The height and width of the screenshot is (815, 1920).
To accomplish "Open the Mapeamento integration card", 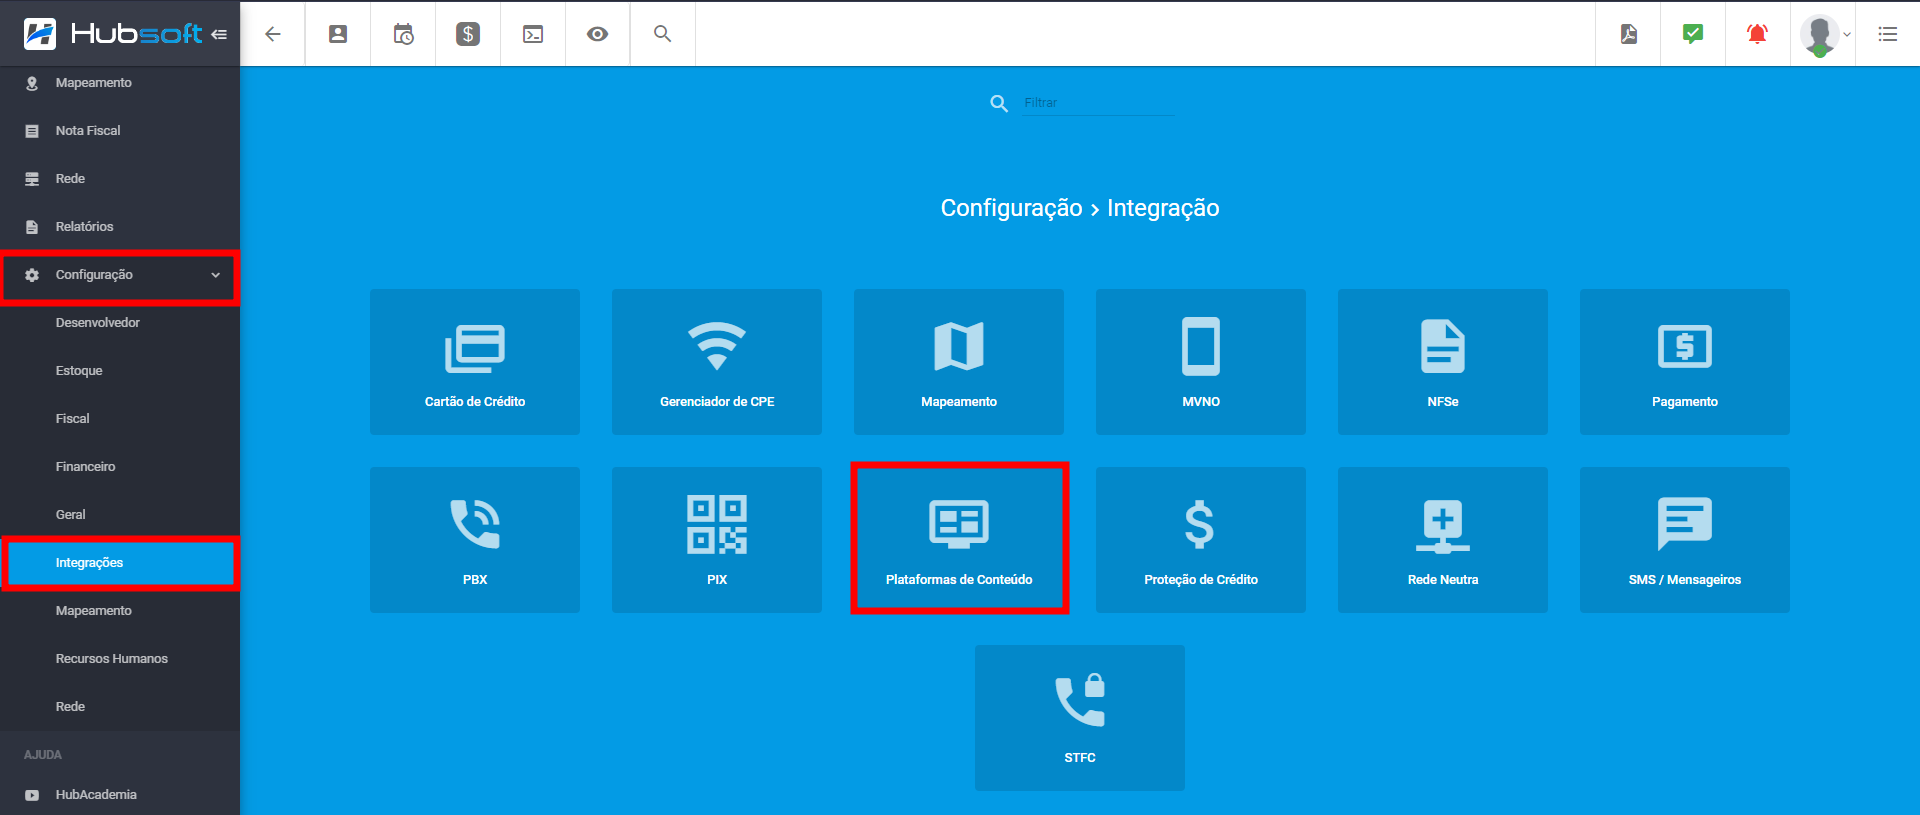I will (959, 362).
